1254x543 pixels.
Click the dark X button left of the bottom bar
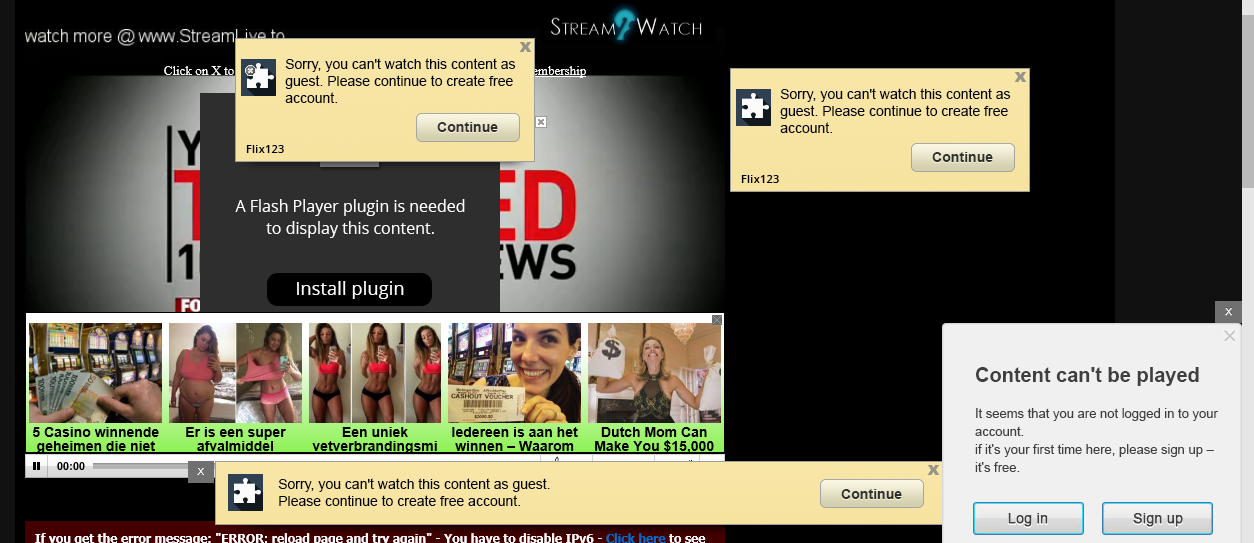[x=201, y=471]
